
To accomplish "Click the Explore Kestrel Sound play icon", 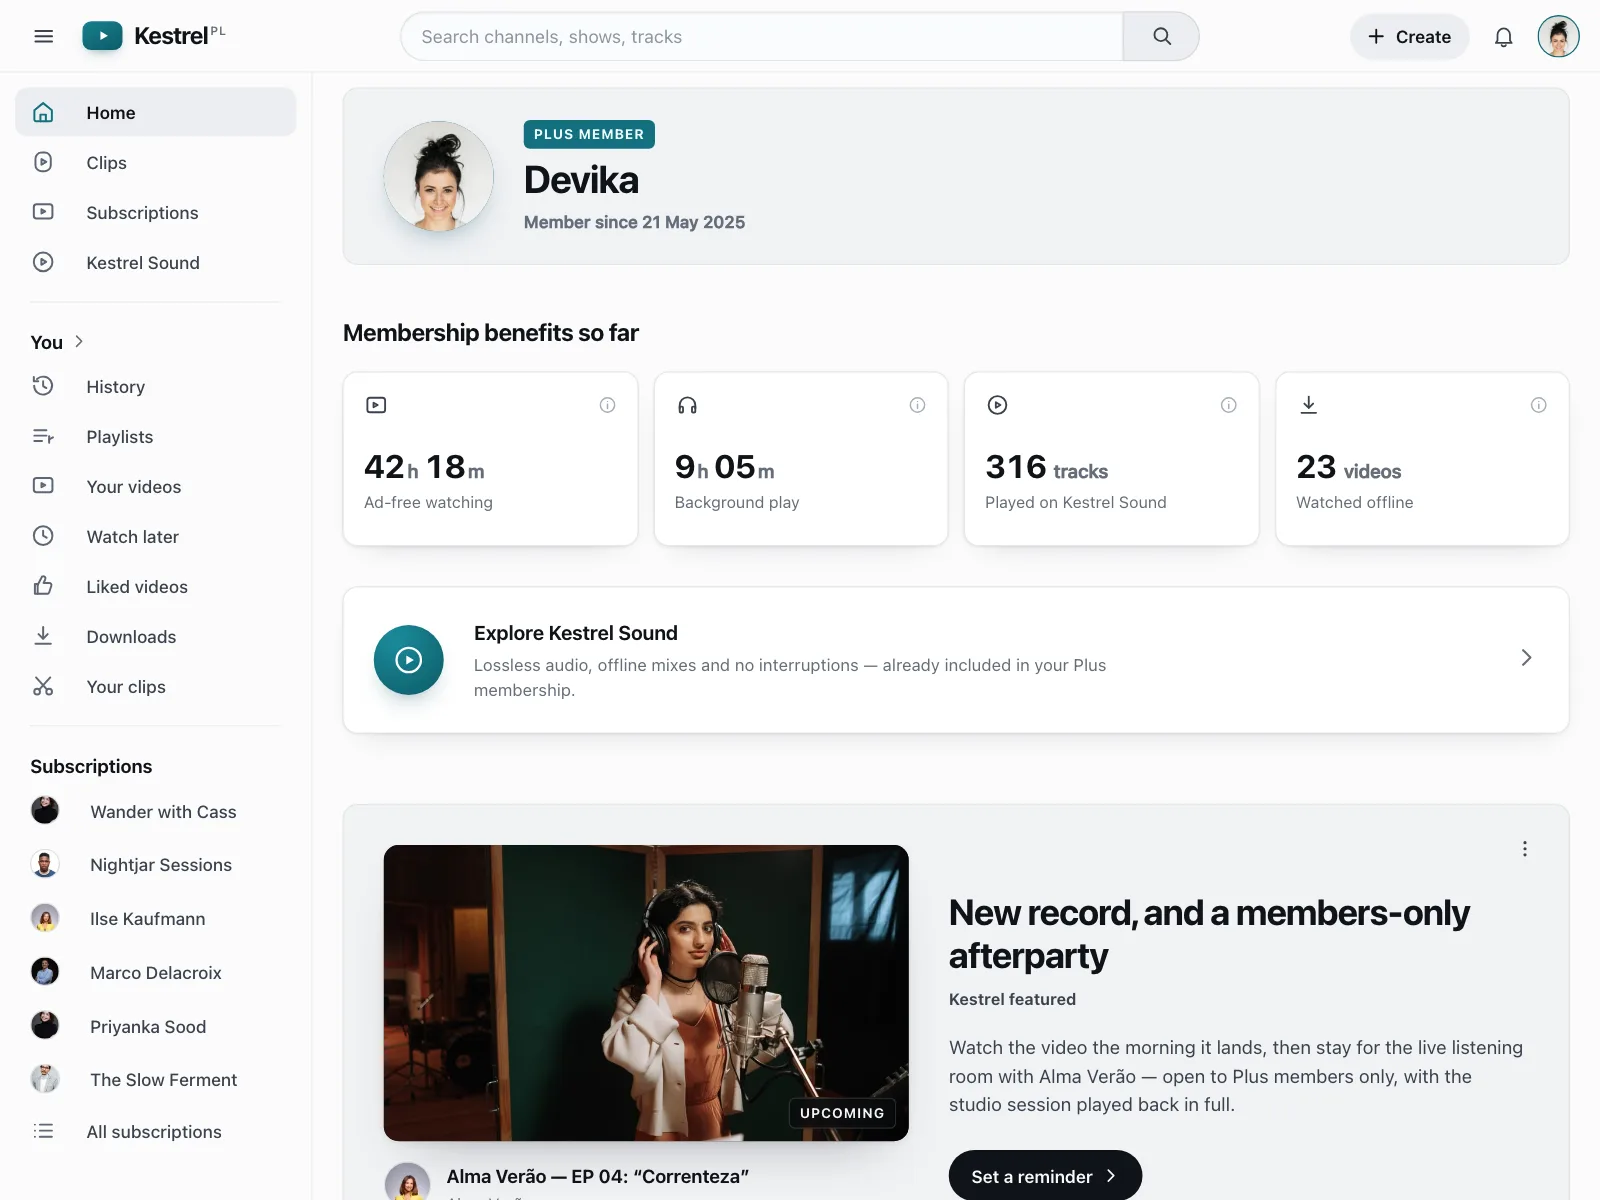I will [409, 660].
